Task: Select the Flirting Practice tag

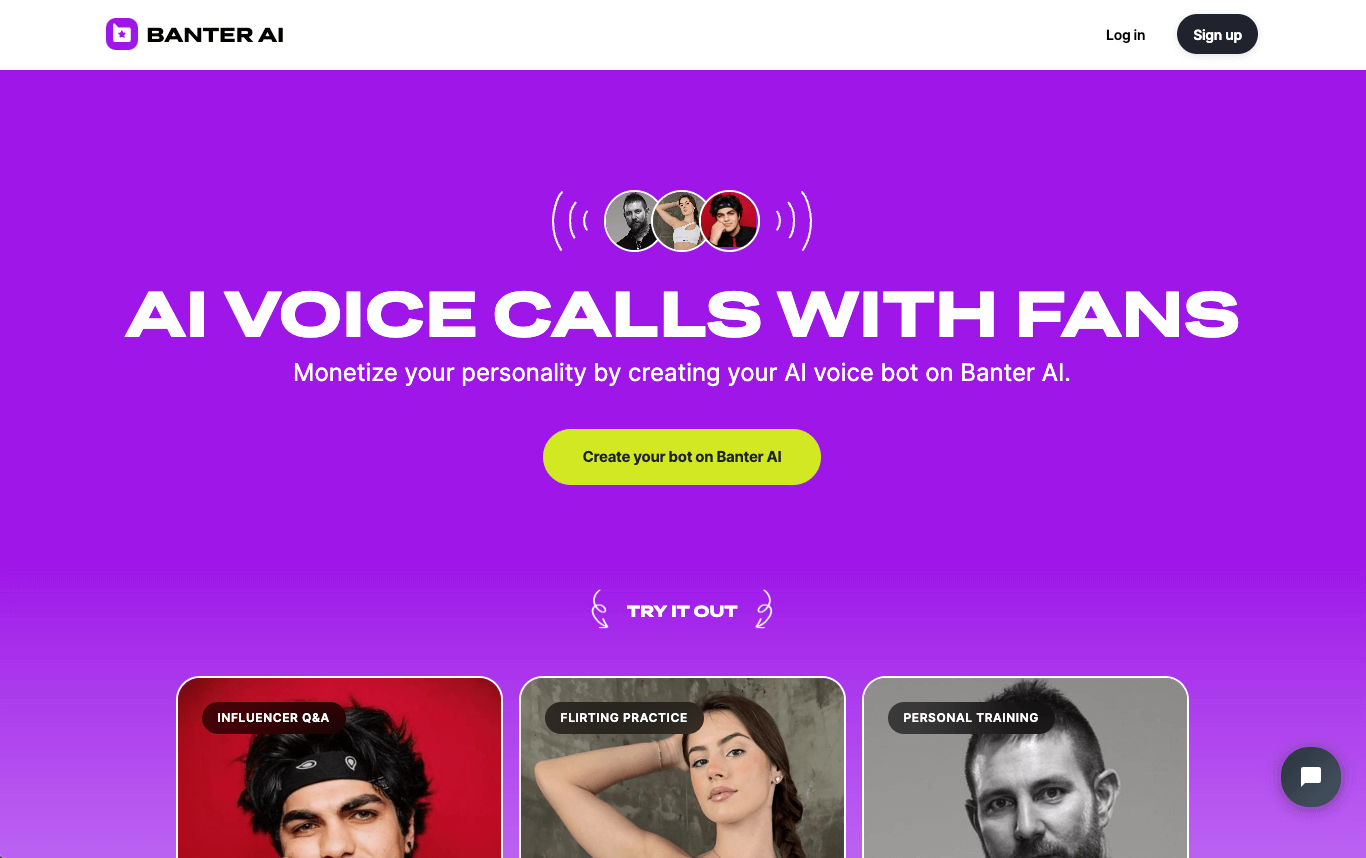Action: click(x=624, y=718)
